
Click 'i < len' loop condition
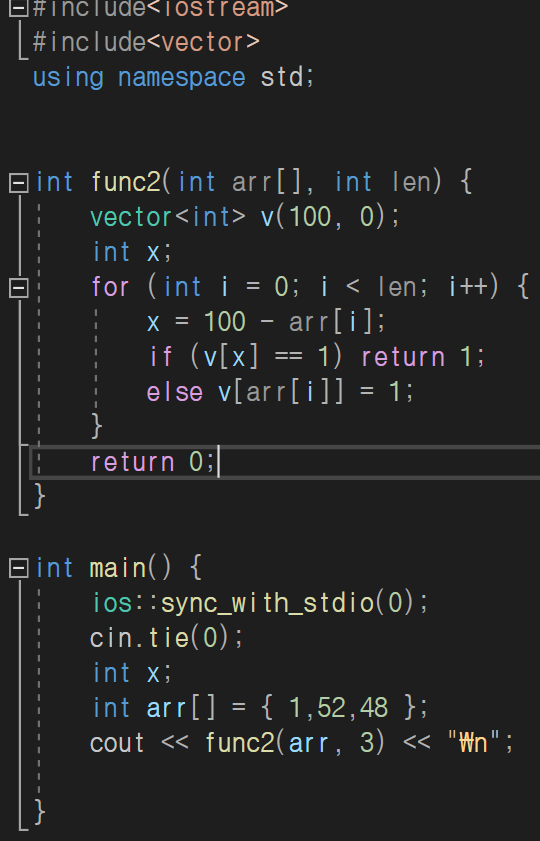click(x=368, y=287)
